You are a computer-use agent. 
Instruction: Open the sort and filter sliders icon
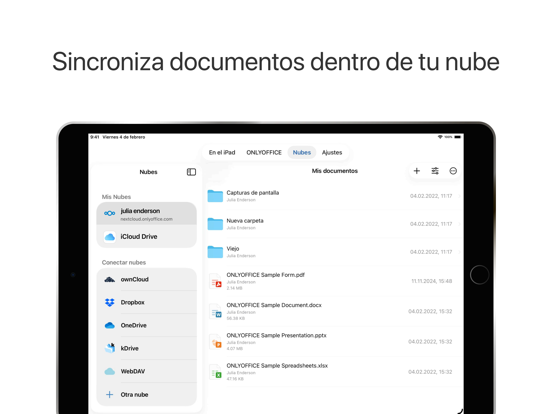[435, 171]
